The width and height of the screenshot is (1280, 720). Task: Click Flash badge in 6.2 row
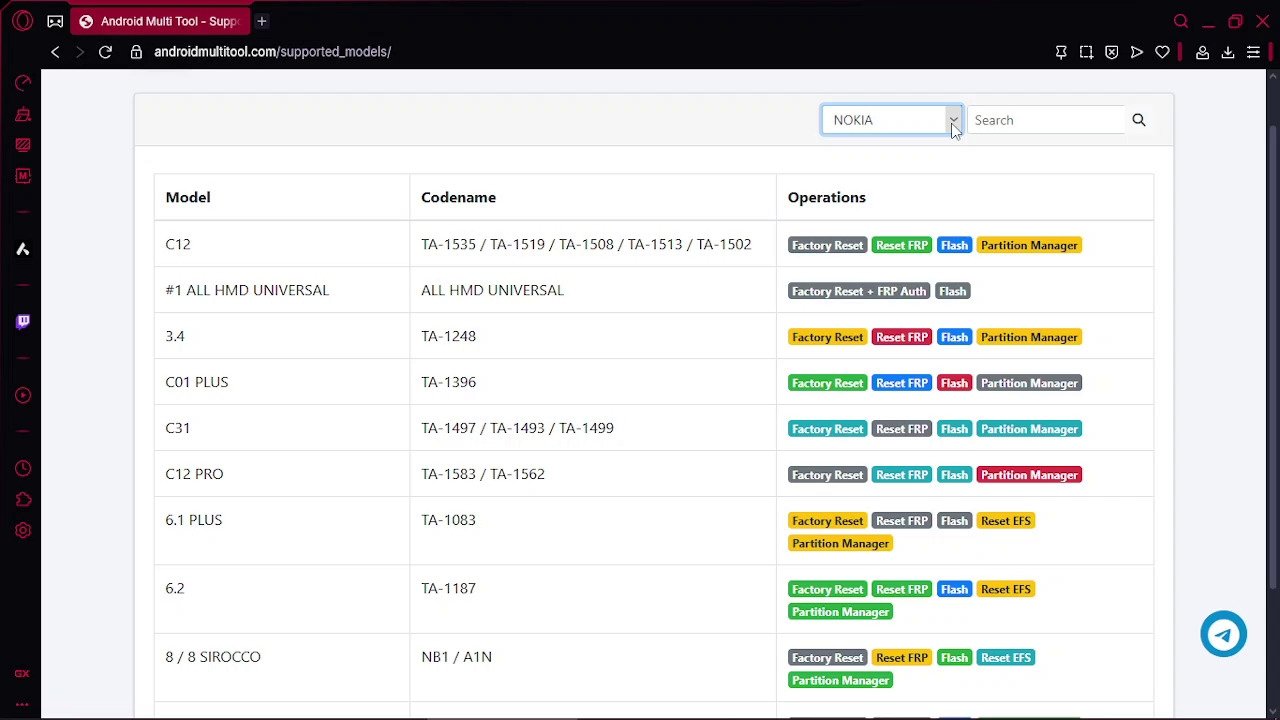pos(954,590)
